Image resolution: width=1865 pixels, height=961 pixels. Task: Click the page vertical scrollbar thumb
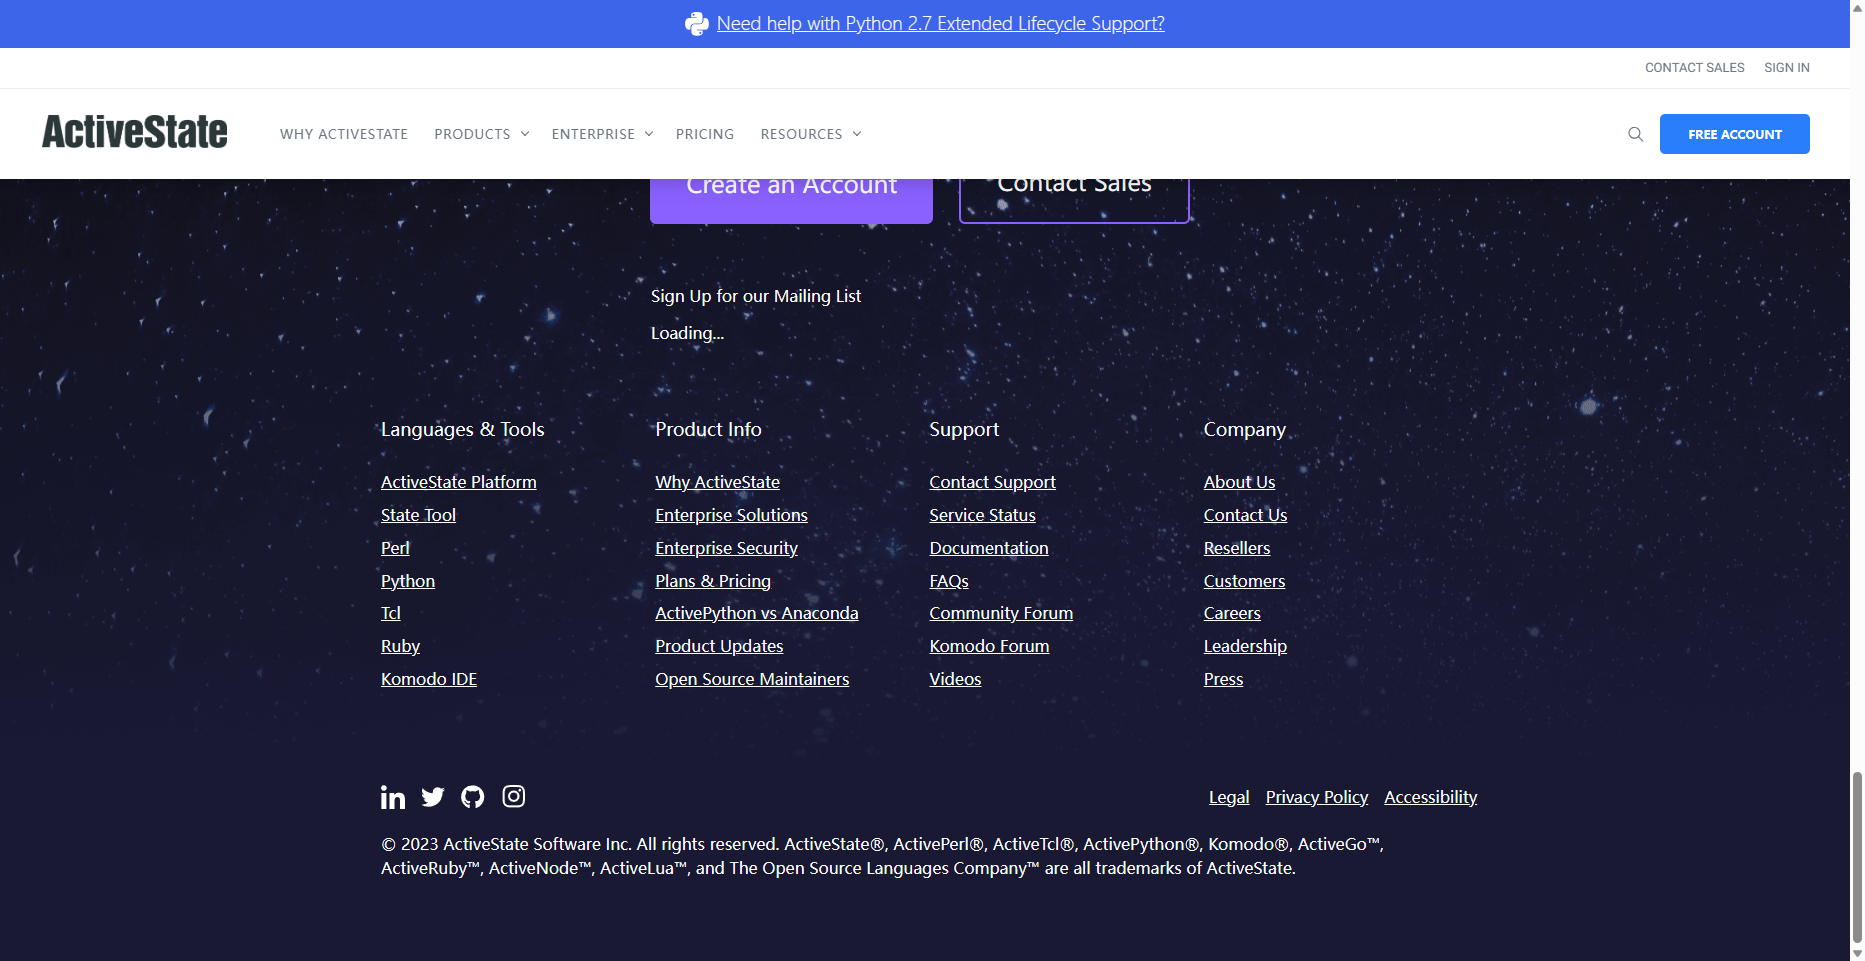[1857, 857]
